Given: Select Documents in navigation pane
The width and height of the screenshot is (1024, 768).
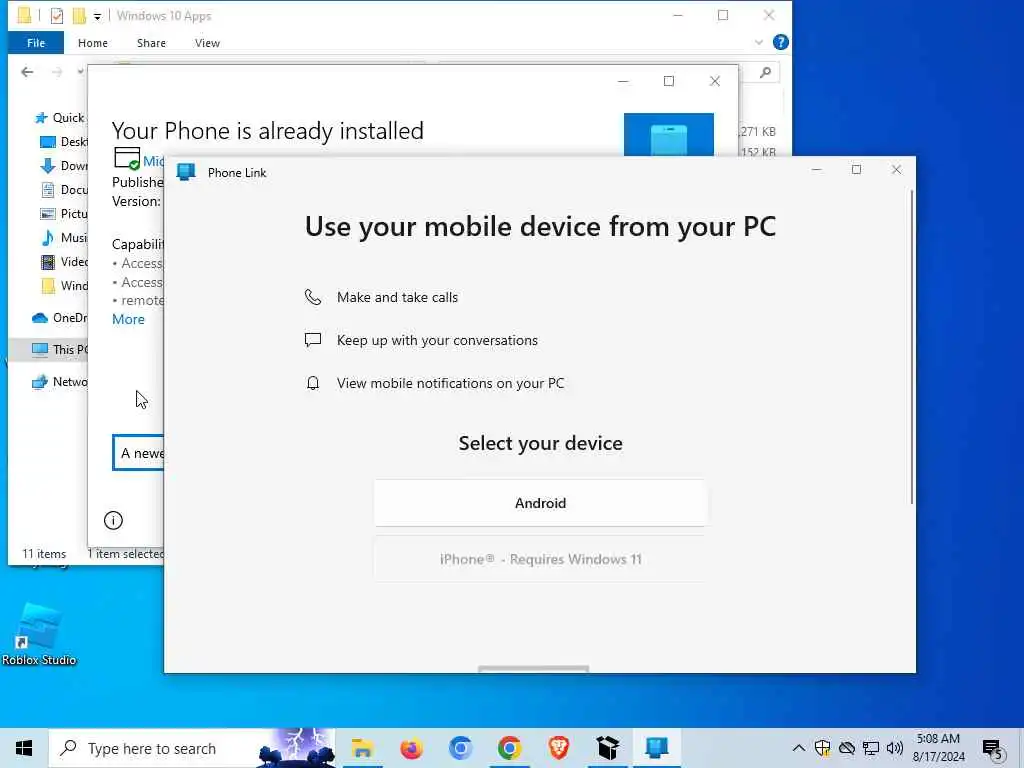Looking at the screenshot, I should click(64, 189).
